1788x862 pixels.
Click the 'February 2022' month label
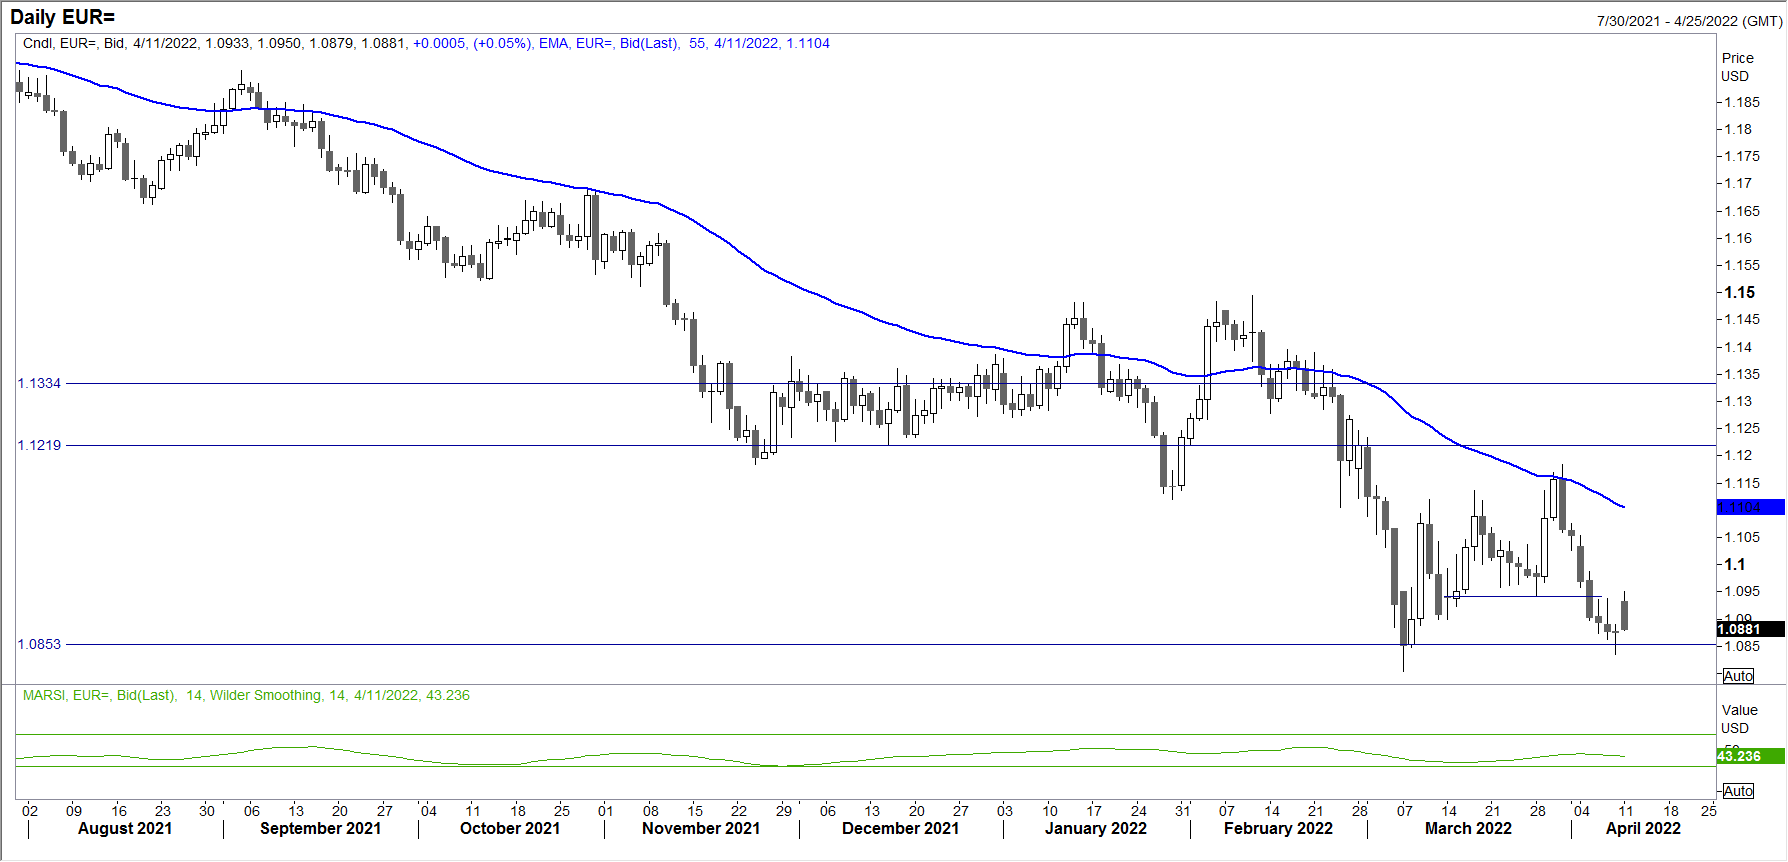1278,829
